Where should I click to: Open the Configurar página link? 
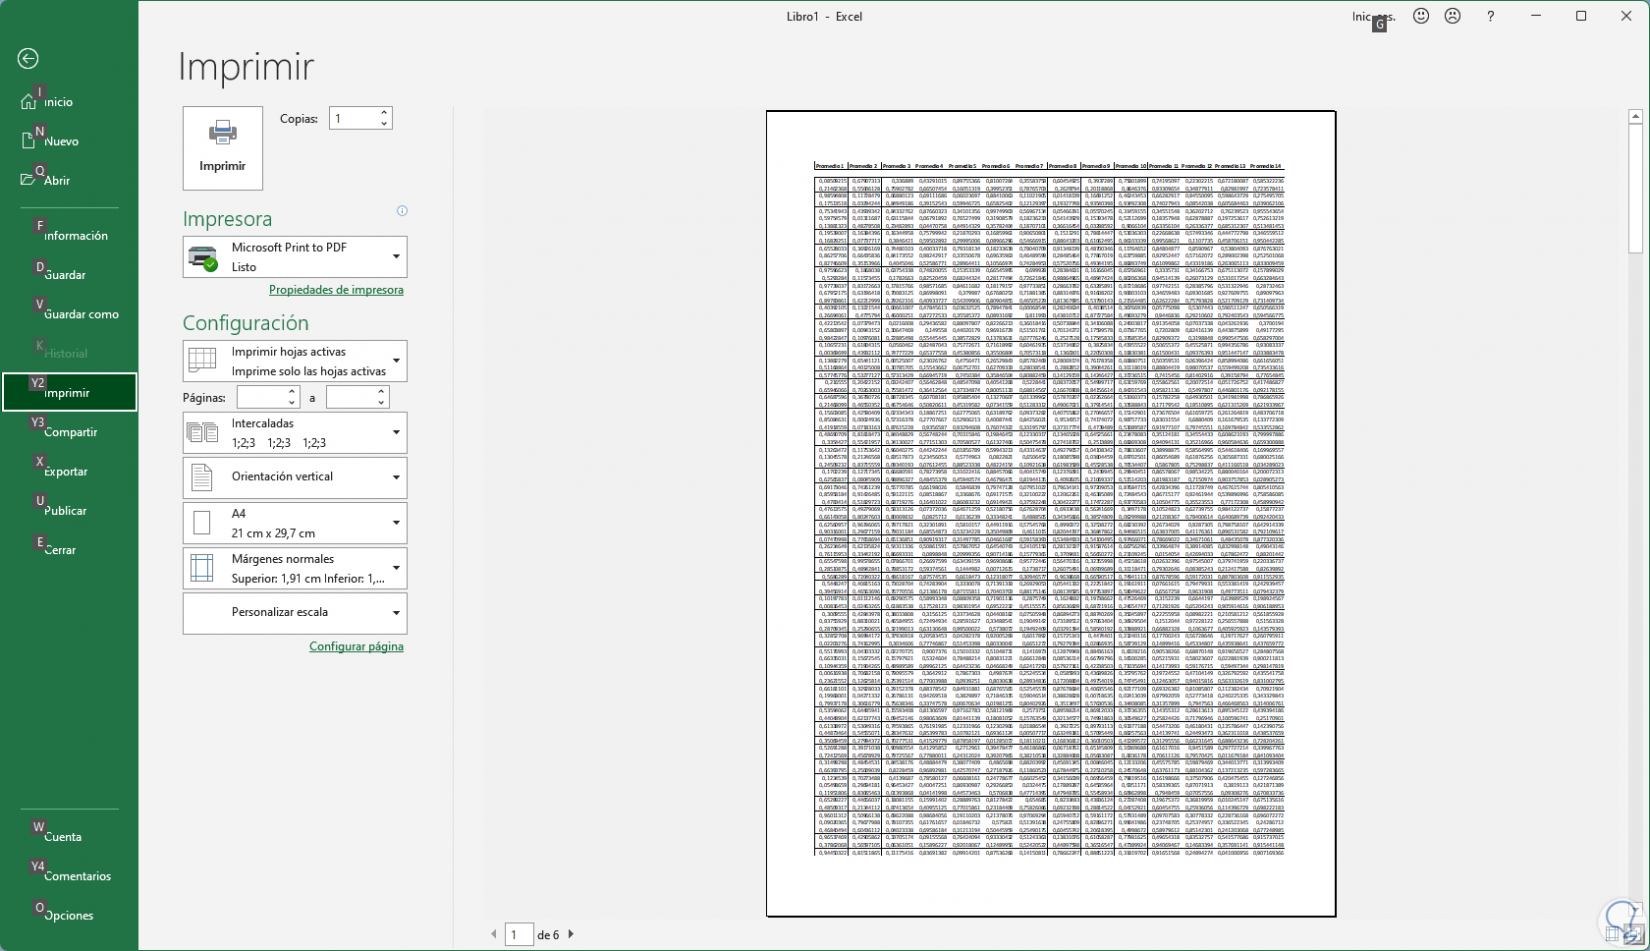pyautogui.click(x=356, y=647)
